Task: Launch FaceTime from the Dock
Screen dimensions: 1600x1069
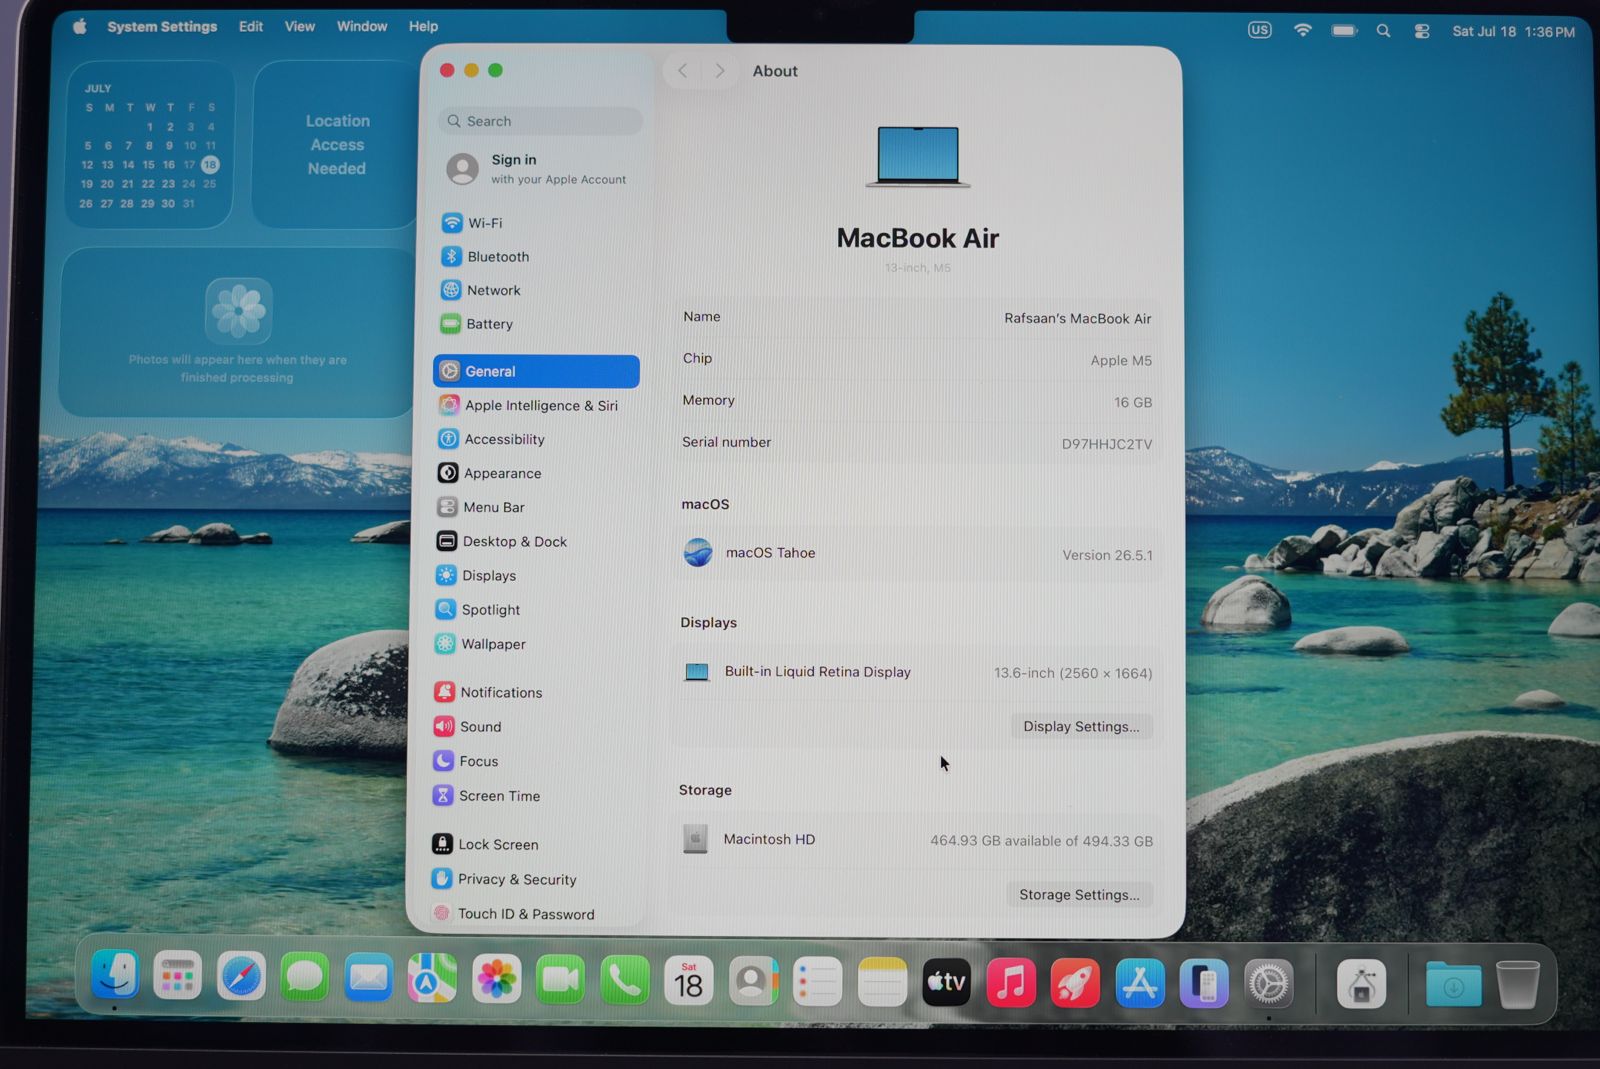Action: click(561, 981)
